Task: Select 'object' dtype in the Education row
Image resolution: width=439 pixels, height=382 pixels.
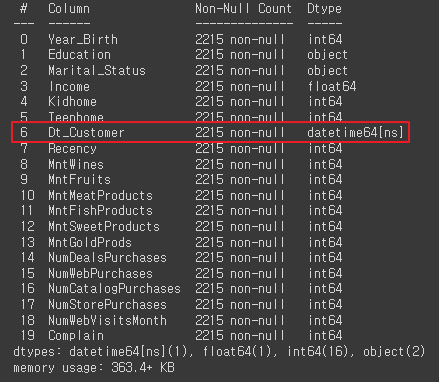Action: click(x=327, y=55)
